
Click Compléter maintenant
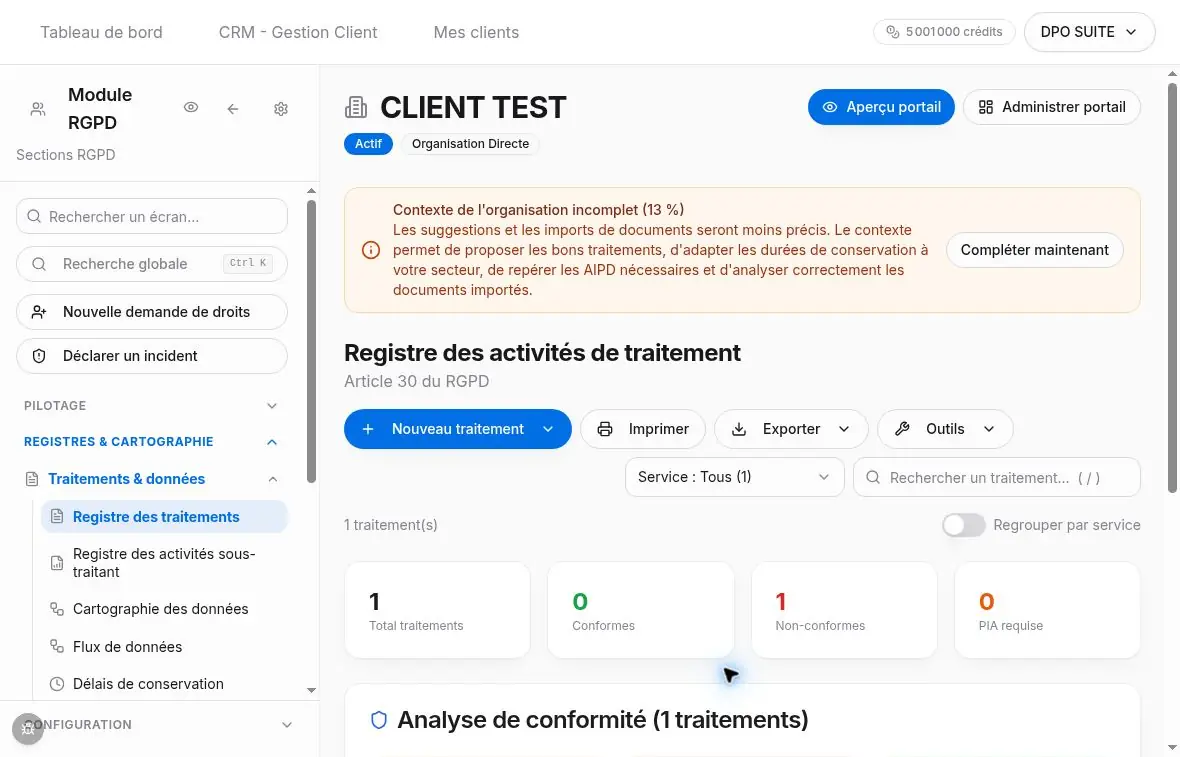pos(1034,250)
